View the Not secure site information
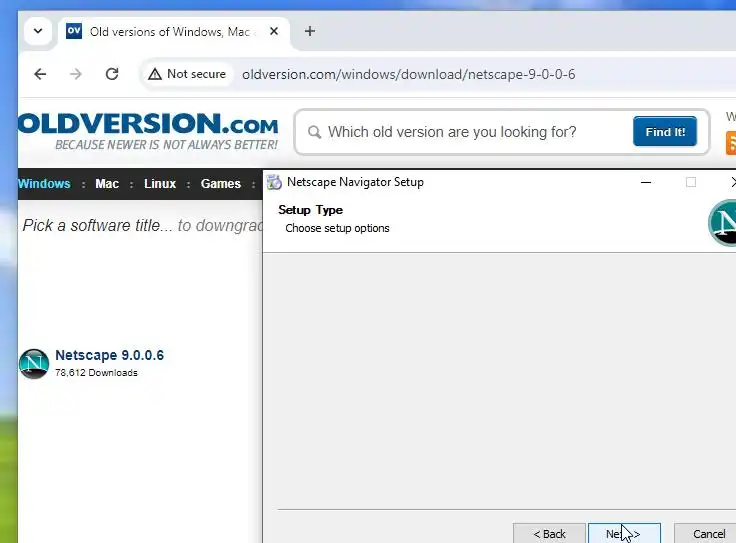736x543 pixels. [x=187, y=74]
